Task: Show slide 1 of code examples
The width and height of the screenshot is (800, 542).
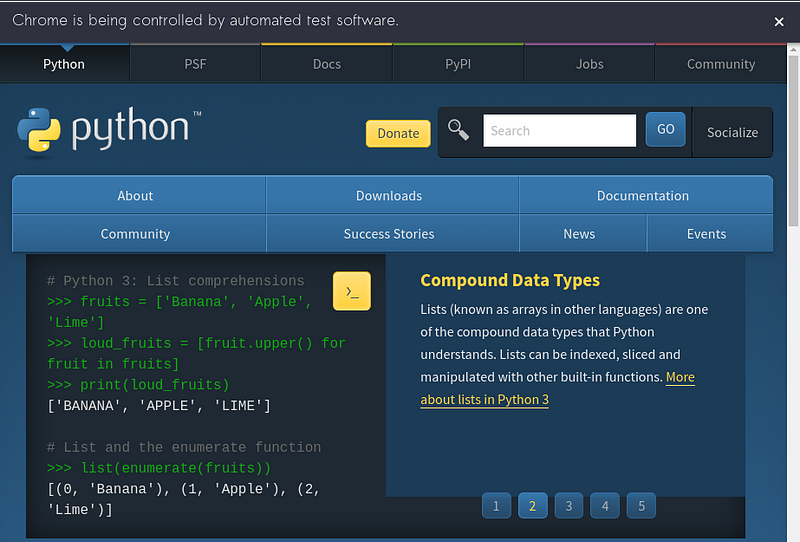Action: coord(496,506)
